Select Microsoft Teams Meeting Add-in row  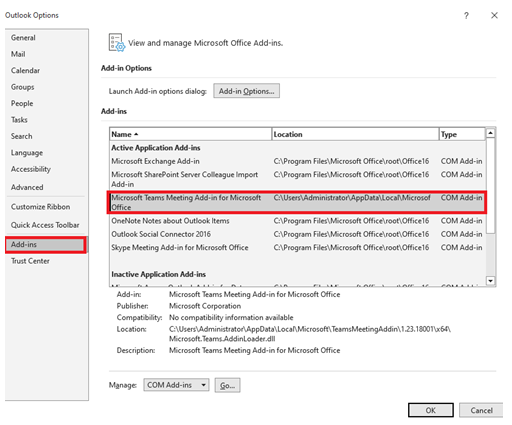click(x=297, y=202)
